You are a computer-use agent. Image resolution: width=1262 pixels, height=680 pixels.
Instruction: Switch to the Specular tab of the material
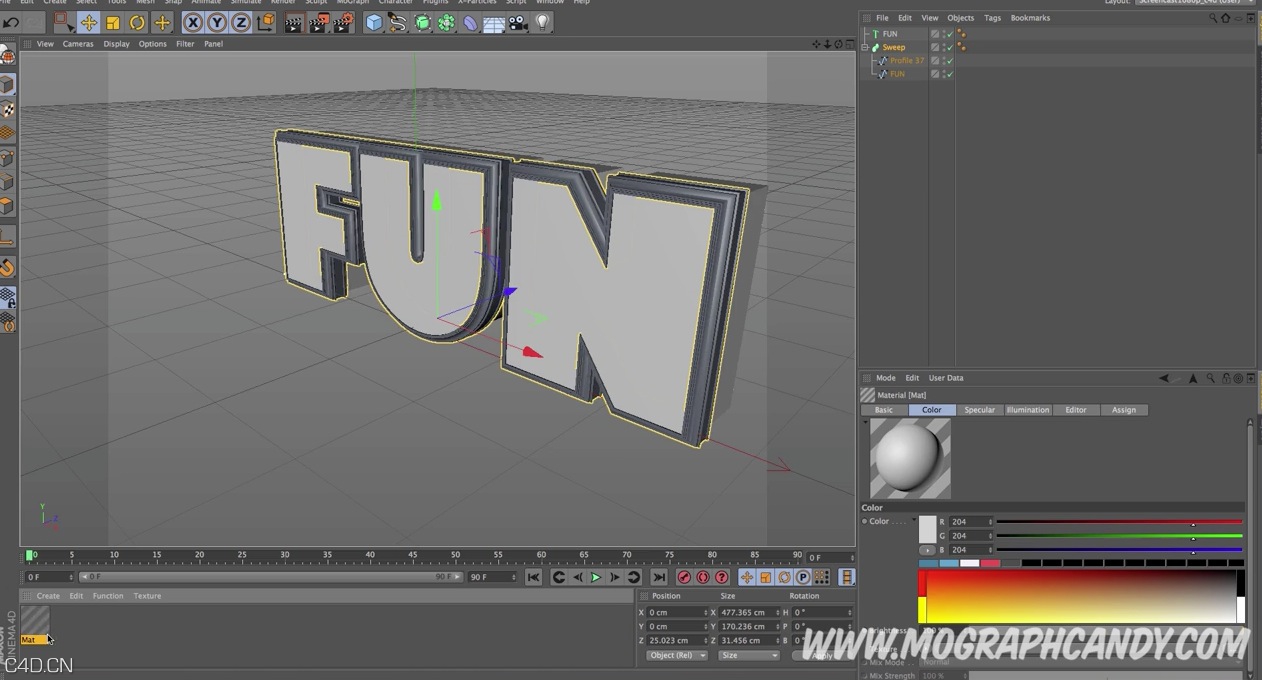979,410
